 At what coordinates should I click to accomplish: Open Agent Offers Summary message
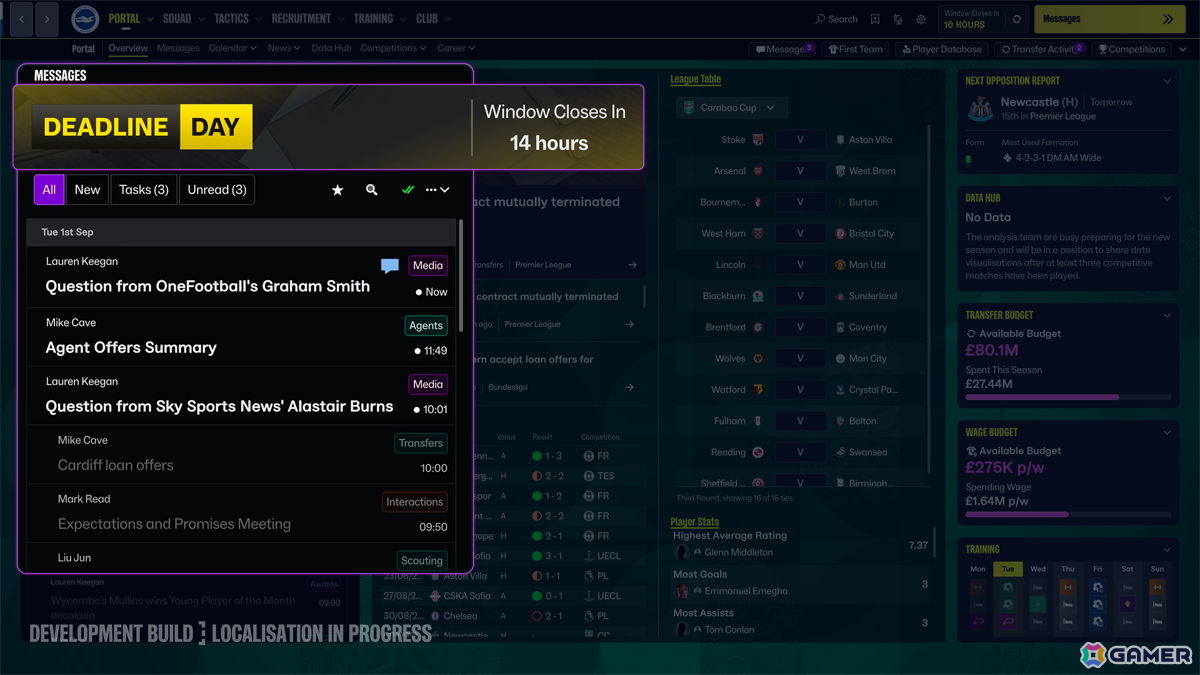click(241, 337)
